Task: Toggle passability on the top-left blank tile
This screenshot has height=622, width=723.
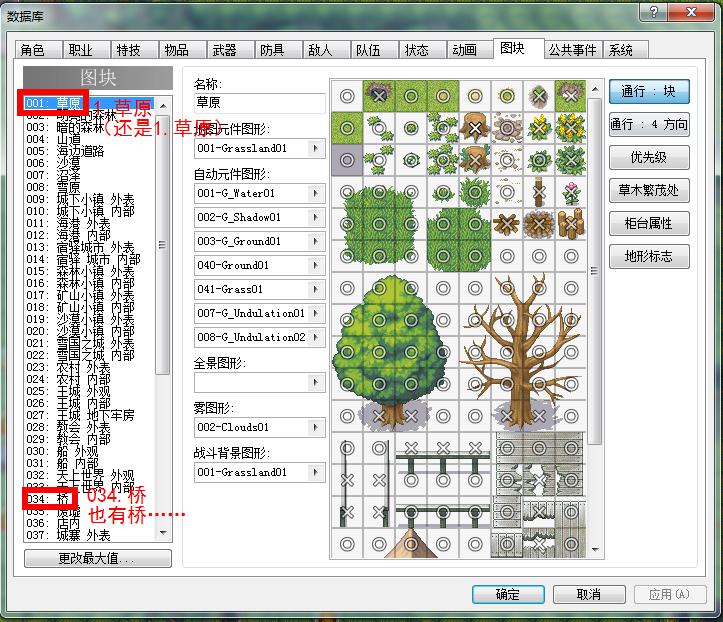Action: point(347,96)
